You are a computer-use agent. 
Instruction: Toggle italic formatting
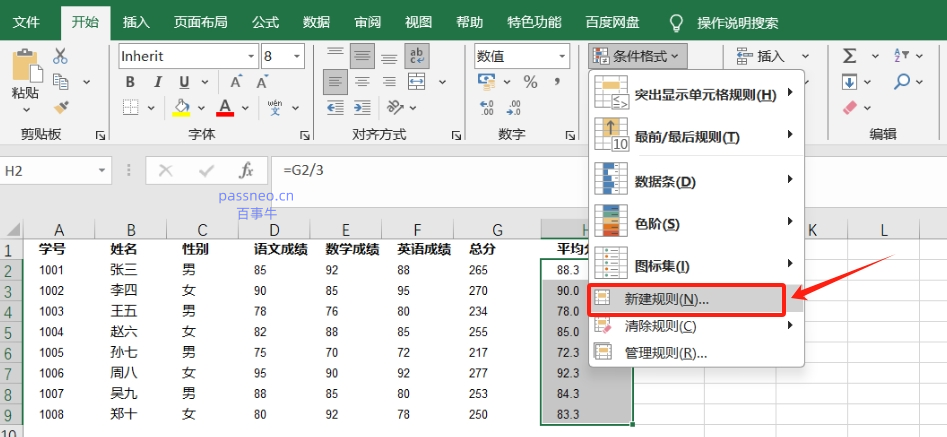click(x=158, y=82)
